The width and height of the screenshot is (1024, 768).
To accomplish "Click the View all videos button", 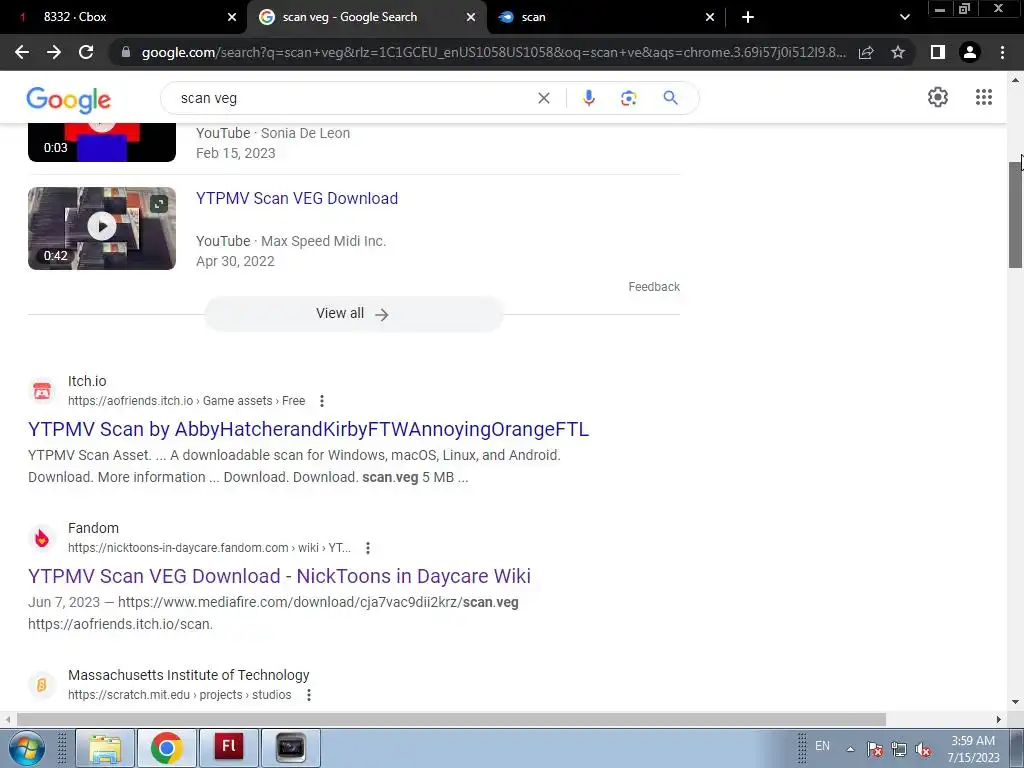I will 353,314.
